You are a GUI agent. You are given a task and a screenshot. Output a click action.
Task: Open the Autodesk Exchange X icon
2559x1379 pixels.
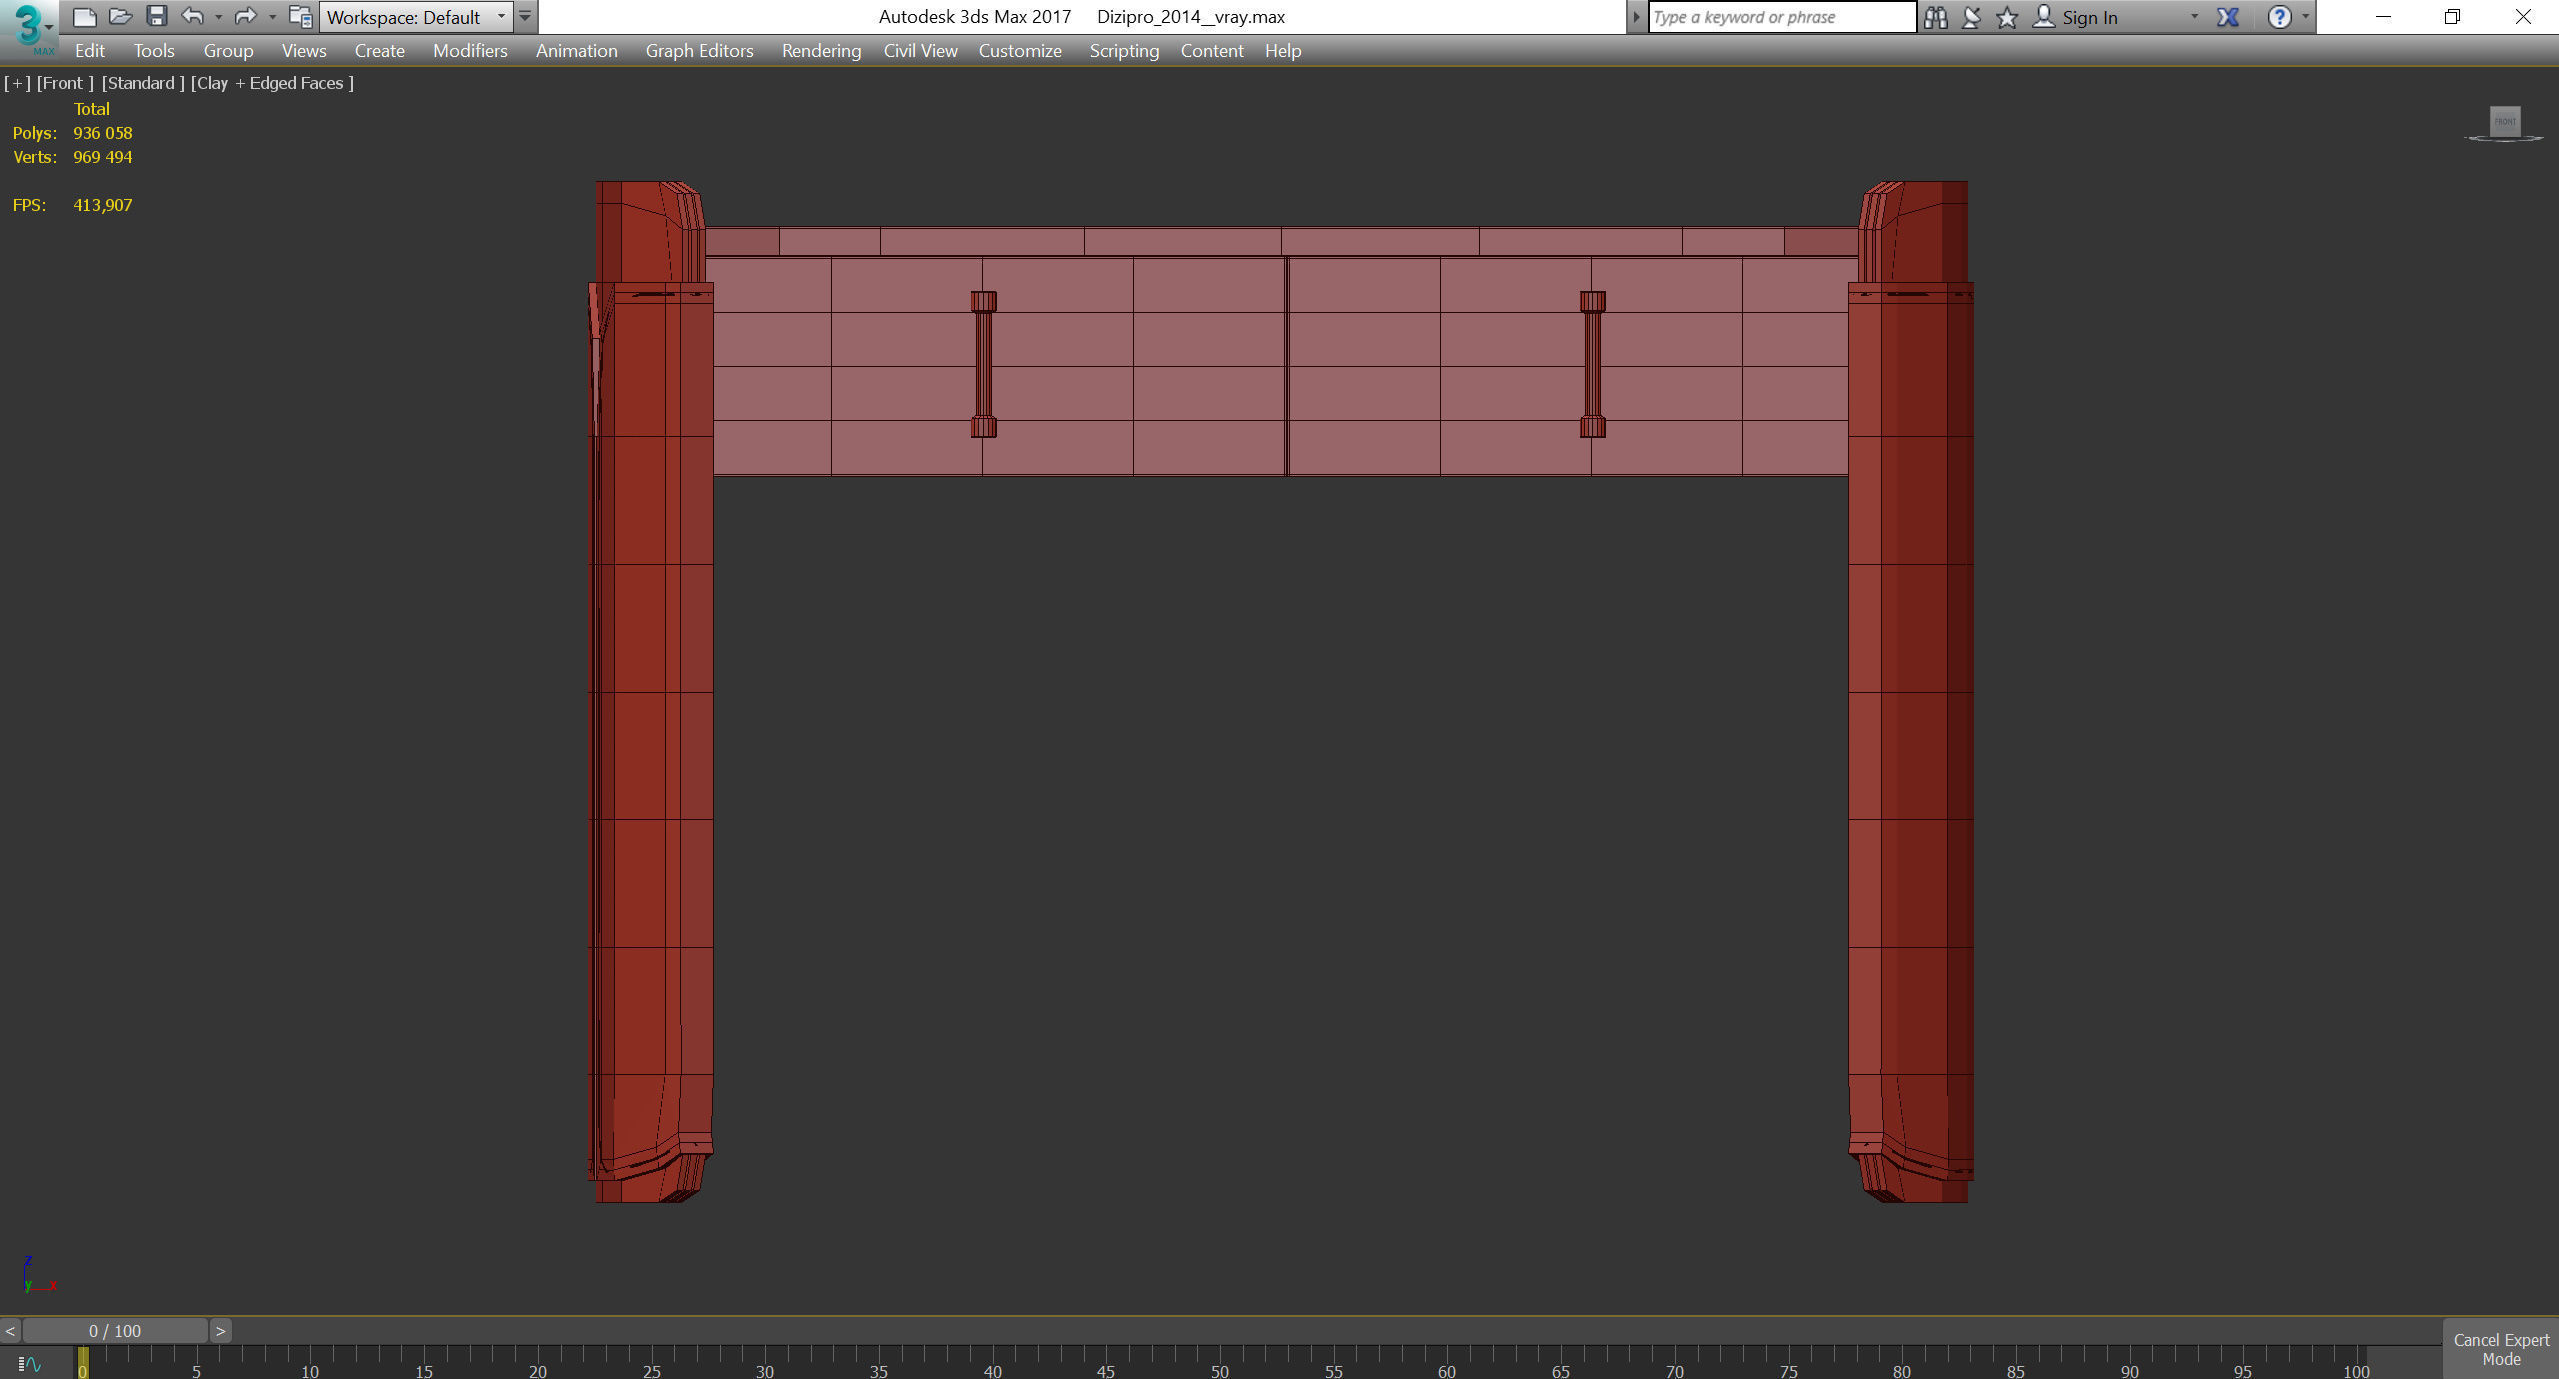pos(2227,17)
